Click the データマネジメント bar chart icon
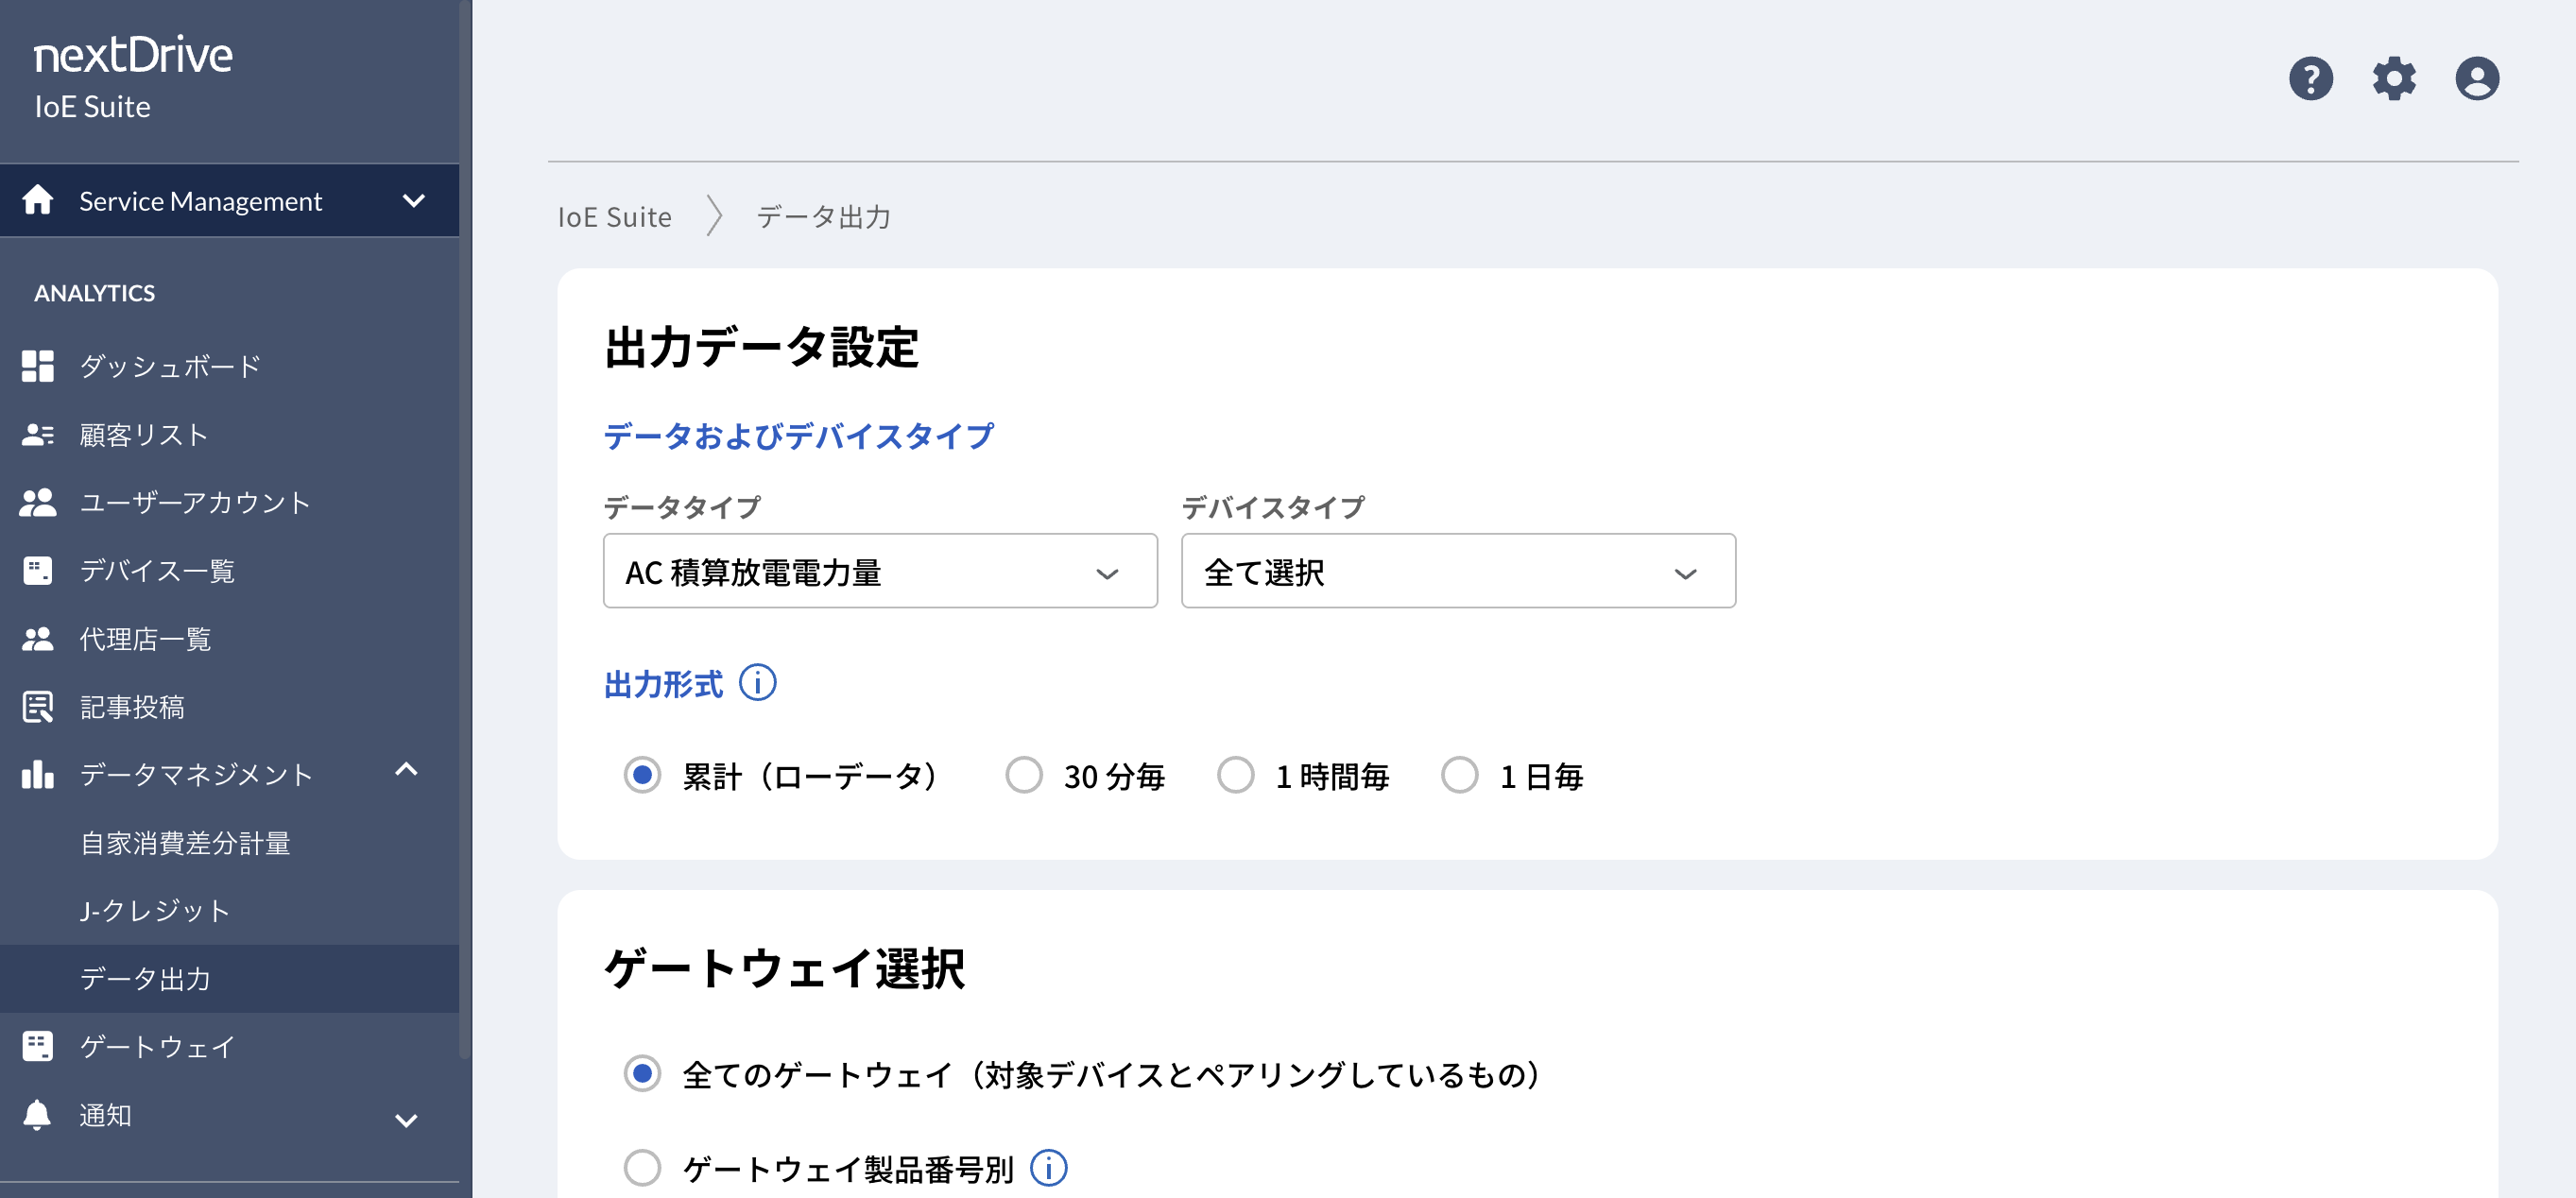The width and height of the screenshot is (2576, 1198). point(38,774)
